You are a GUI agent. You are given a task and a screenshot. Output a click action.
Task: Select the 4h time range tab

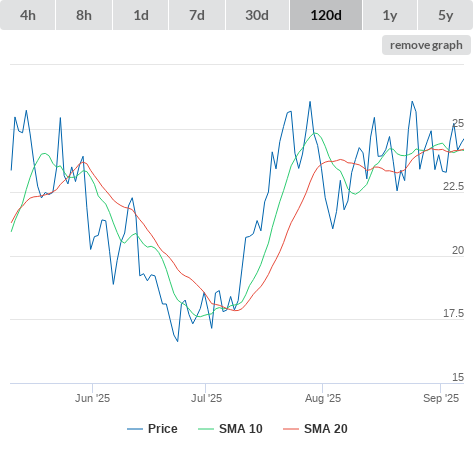(x=28, y=15)
